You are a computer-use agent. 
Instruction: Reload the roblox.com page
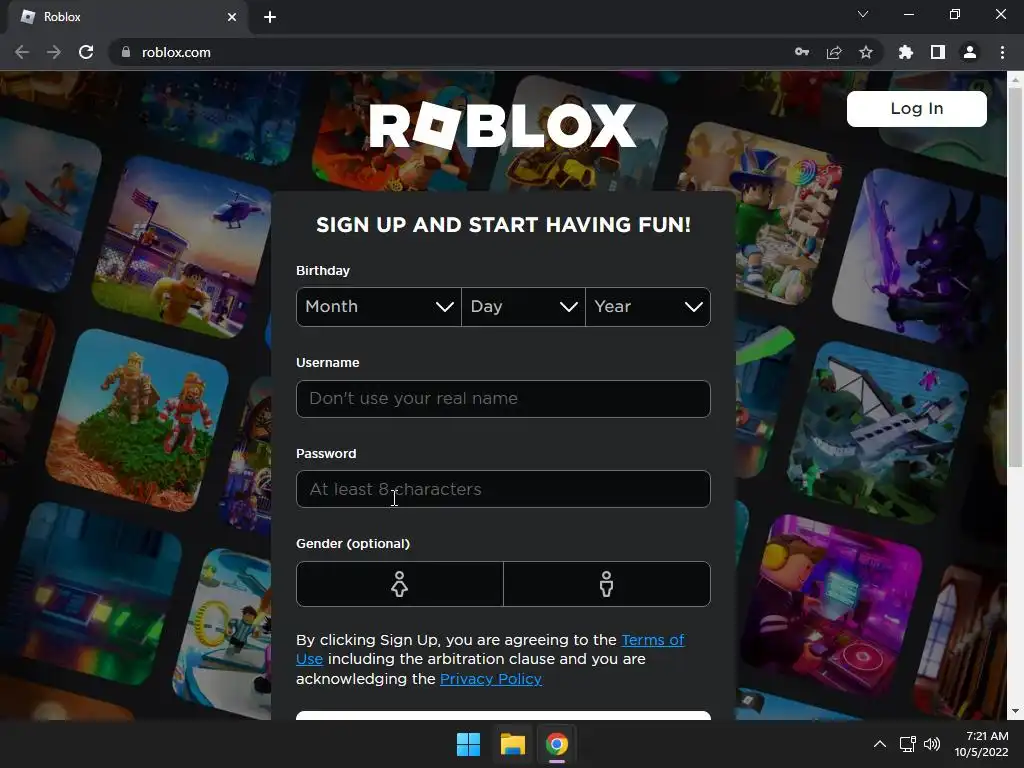[86, 52]
